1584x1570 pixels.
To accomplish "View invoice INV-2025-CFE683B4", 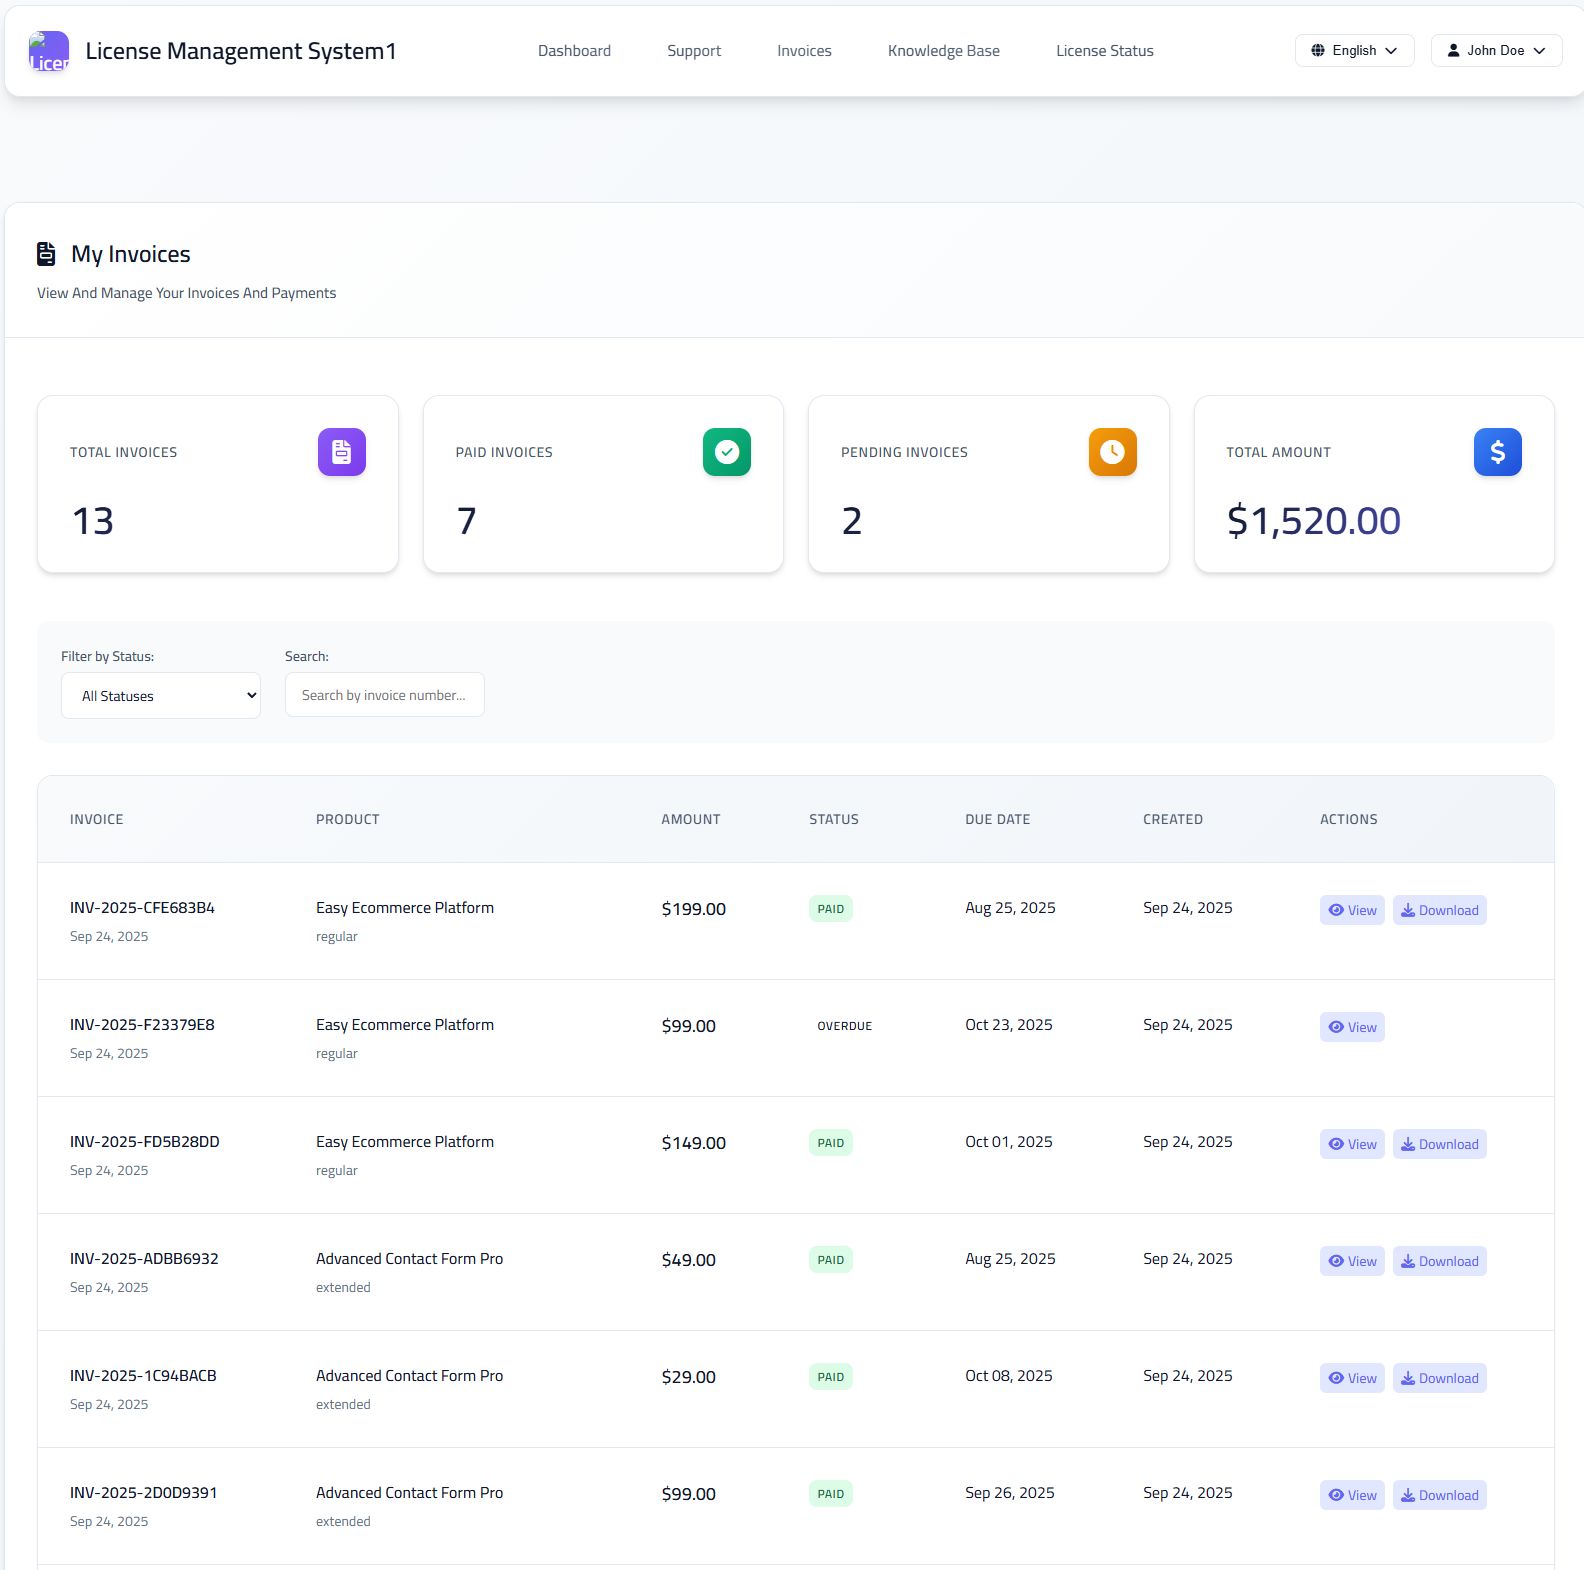I will click(x=1352, y=910).
